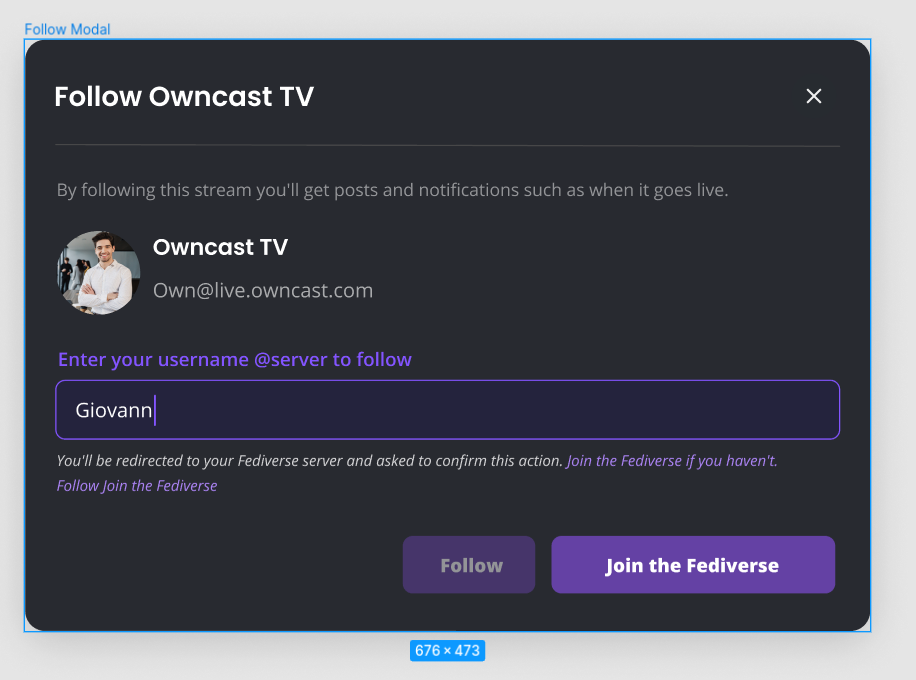Click the typed text Giovann

tap(113, 410)
